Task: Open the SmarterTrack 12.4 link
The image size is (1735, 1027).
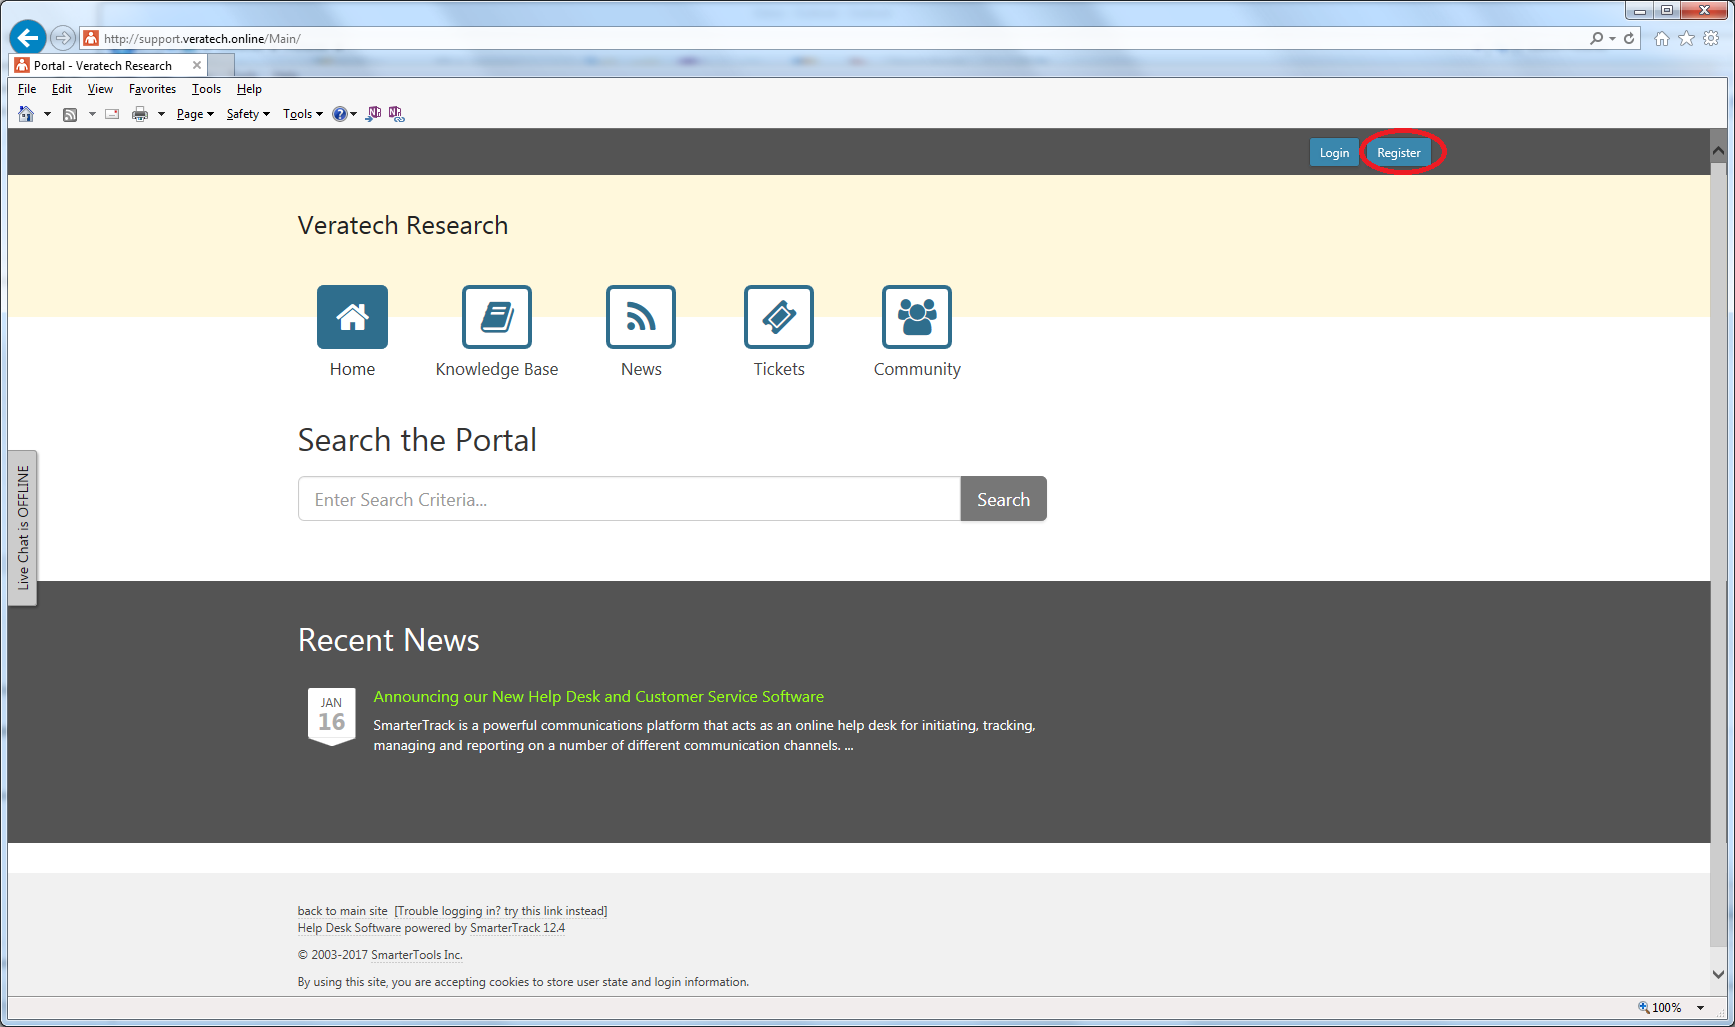Action: click(x=517, y=928)
